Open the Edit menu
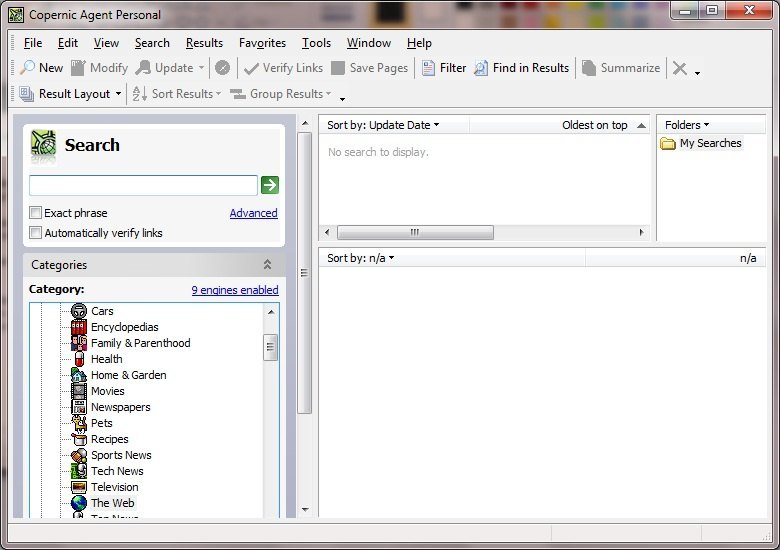Screen dimensions: 780x550 68,43
